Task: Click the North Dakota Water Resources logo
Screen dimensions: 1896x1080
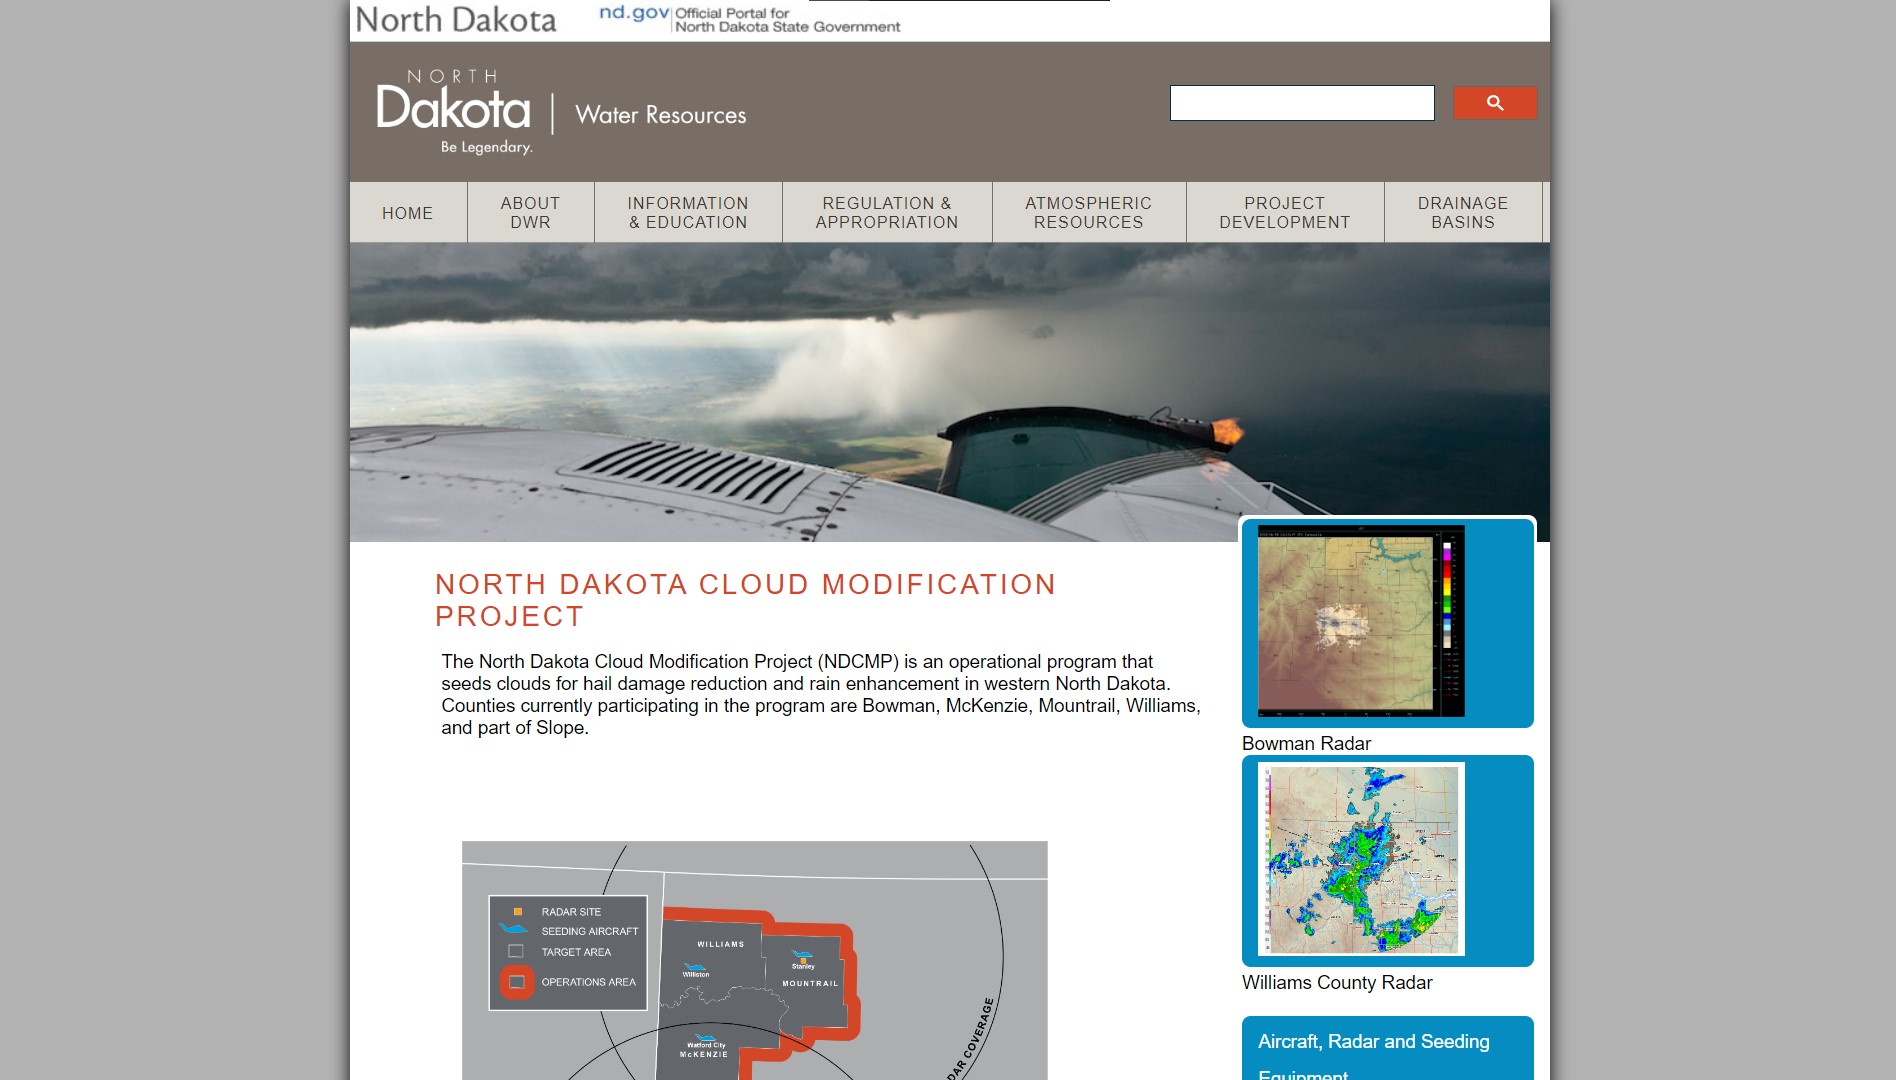Action: [x=560, y=112]
